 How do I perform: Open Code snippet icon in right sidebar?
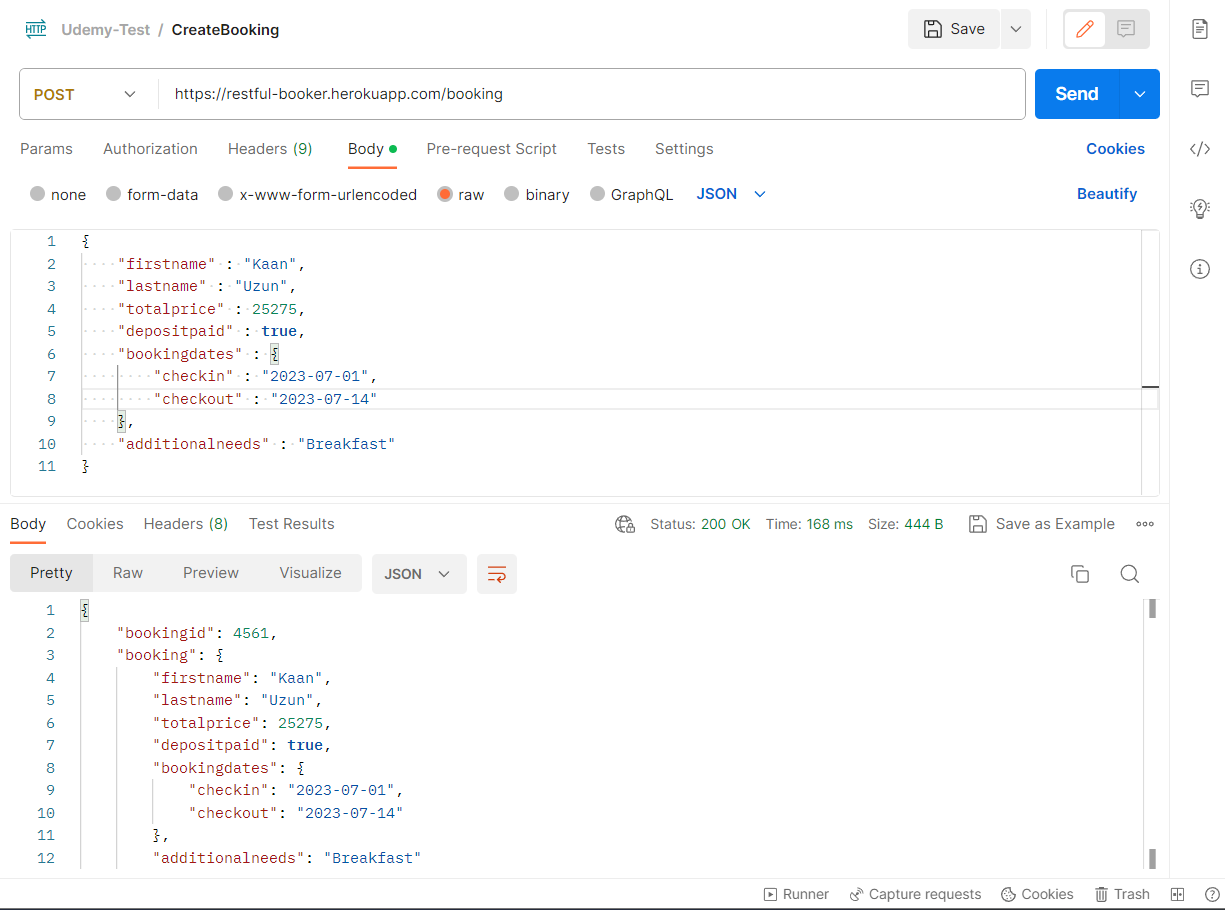(1200, 149)
